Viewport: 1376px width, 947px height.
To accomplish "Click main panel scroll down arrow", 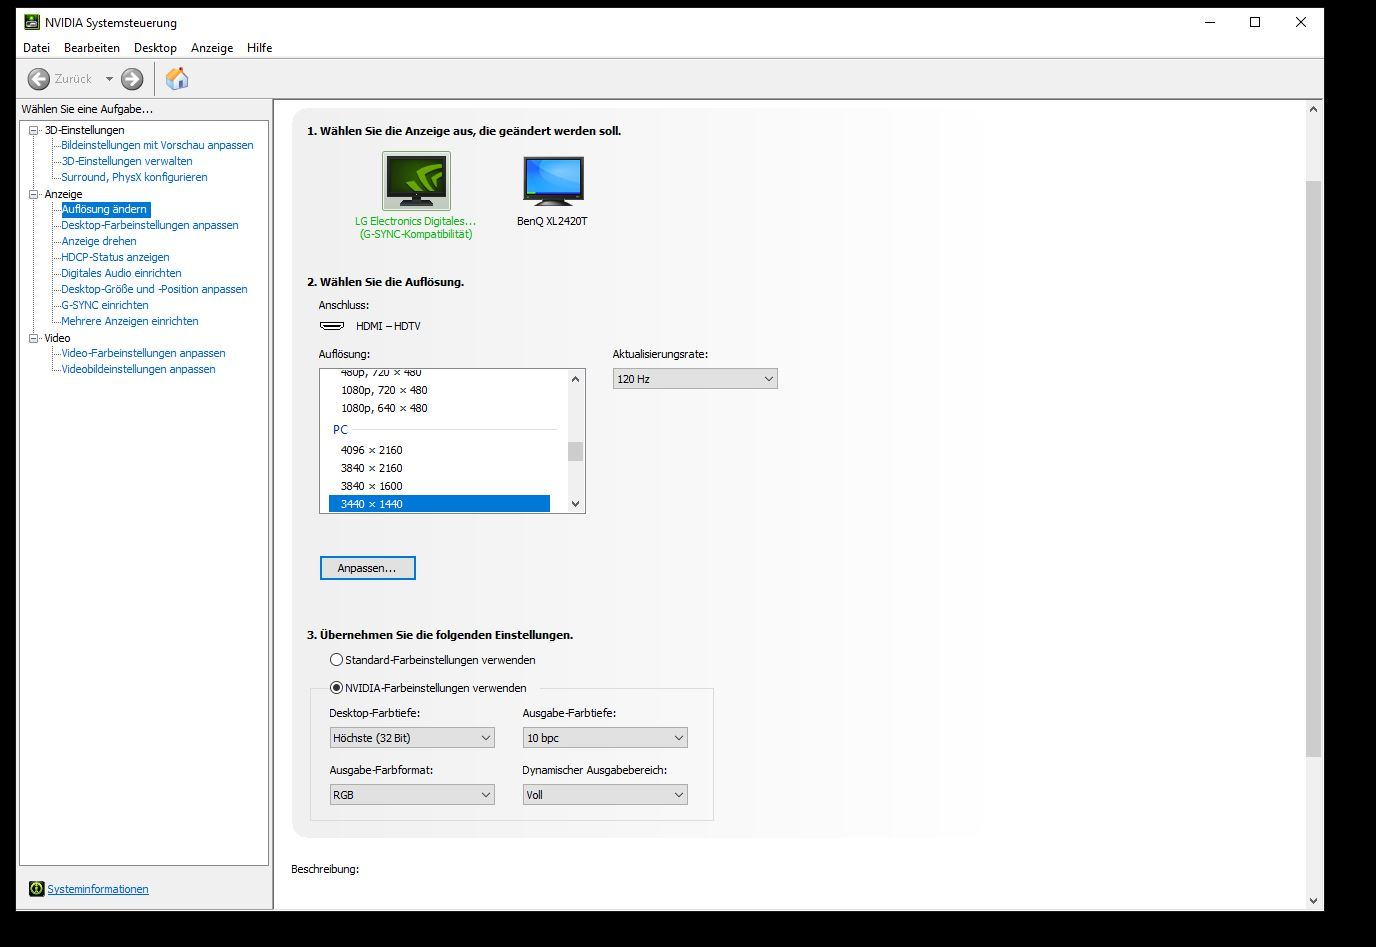I will click(x=1314, y=901).
